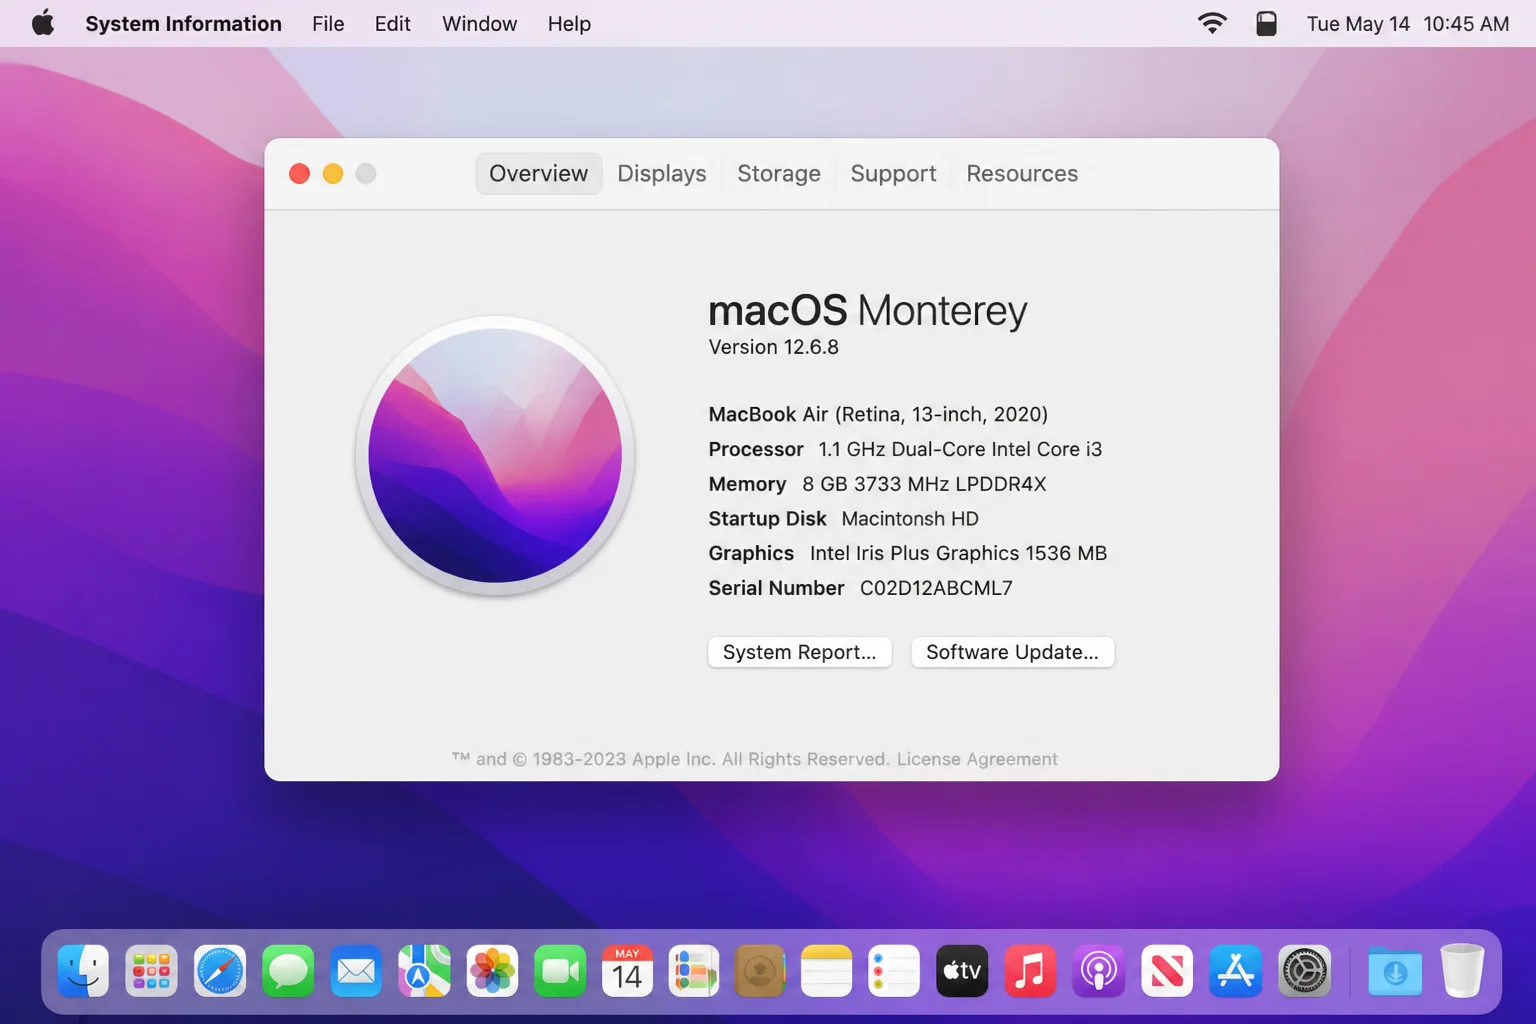
Task: Open Calendar showing May 14
Action: (x=627, y=971)
